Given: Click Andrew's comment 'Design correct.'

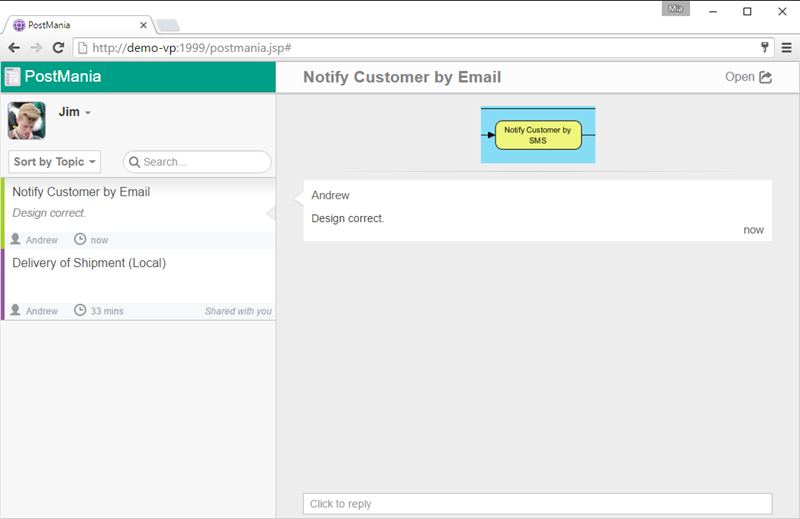Looking at the screenshot, I should click(x=348, y=218).
